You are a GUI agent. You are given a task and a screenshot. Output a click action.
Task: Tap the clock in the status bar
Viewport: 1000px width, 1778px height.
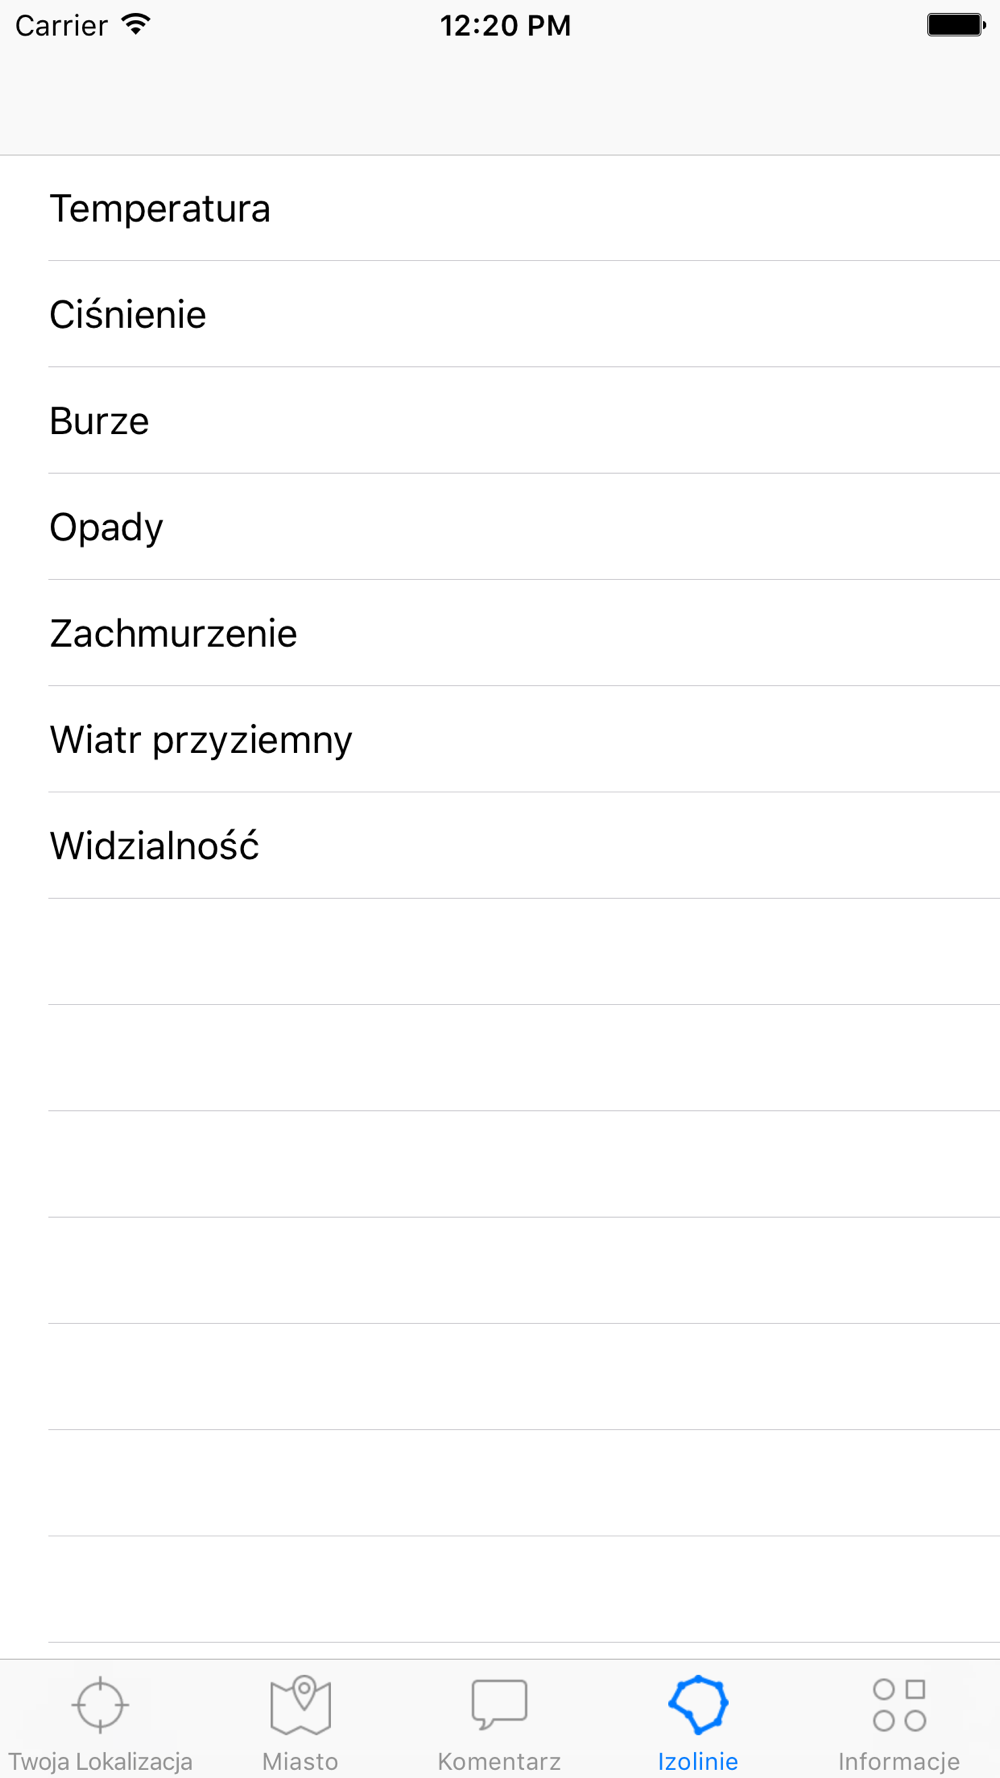click(x=505, y=25)
